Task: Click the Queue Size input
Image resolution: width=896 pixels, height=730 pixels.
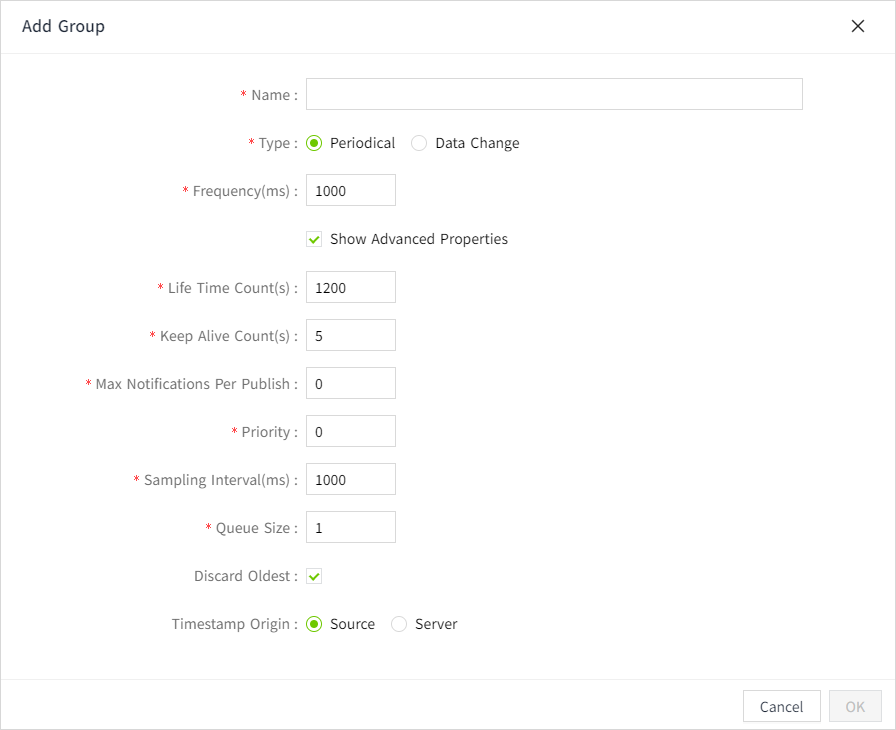Action: point(350,528)
